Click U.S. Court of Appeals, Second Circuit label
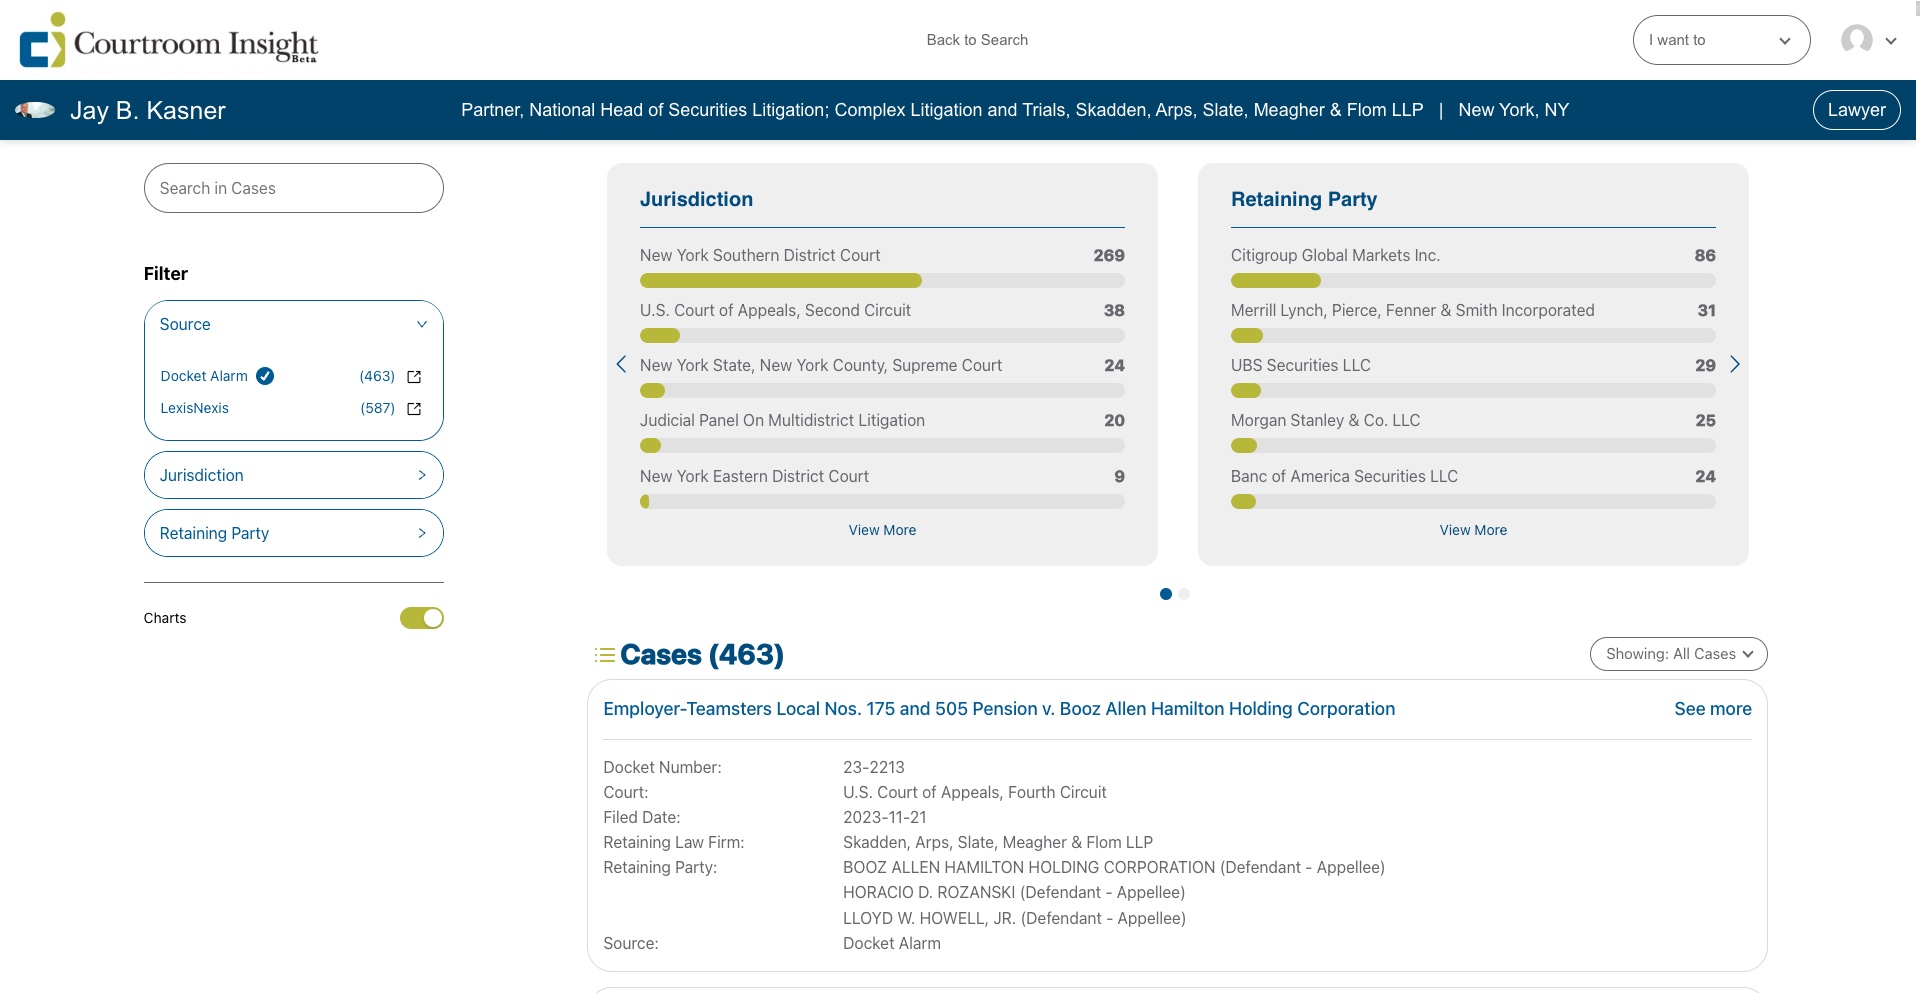Screen dimensions: 1920x993 775,311
